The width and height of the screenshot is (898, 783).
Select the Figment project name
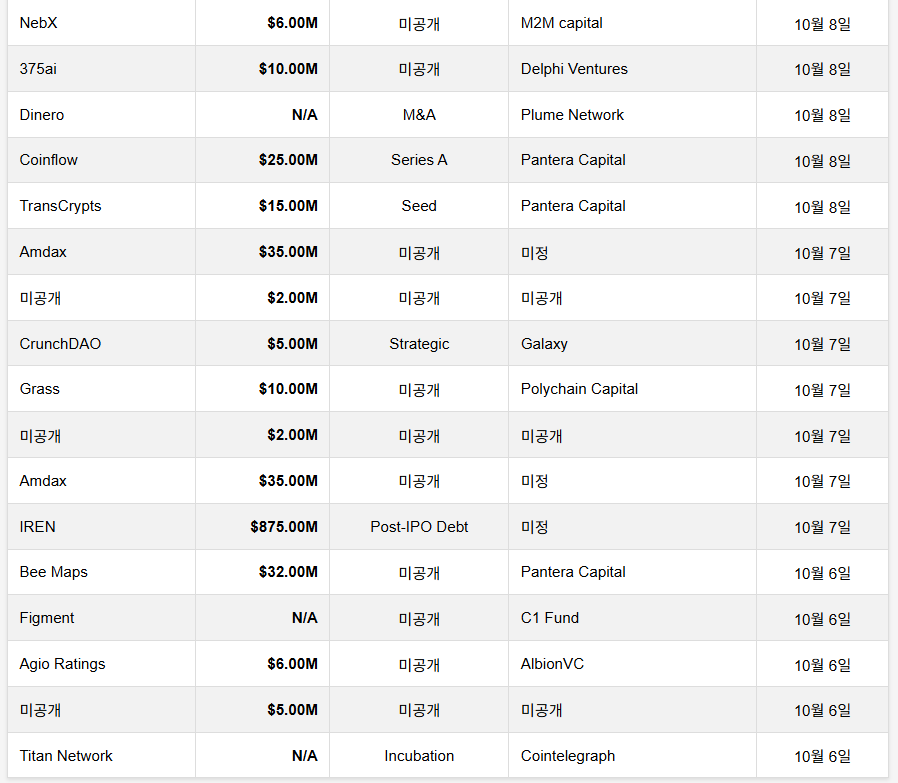tap(47, 618)
